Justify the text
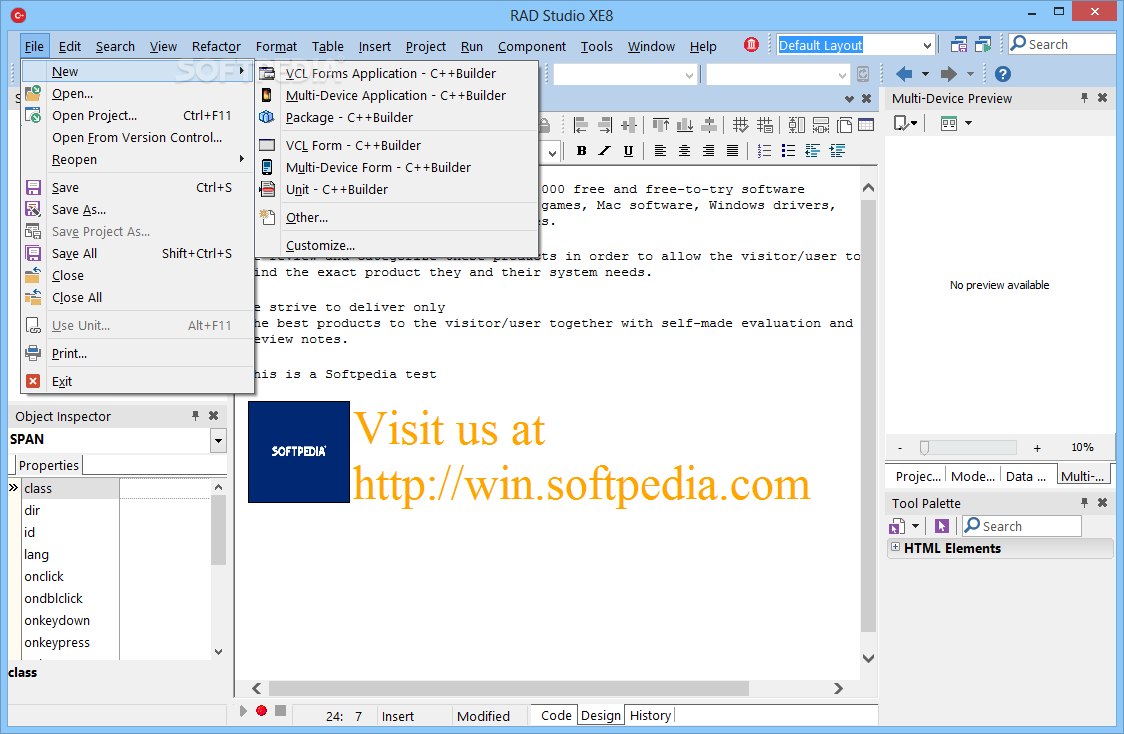 pos(732,151)
